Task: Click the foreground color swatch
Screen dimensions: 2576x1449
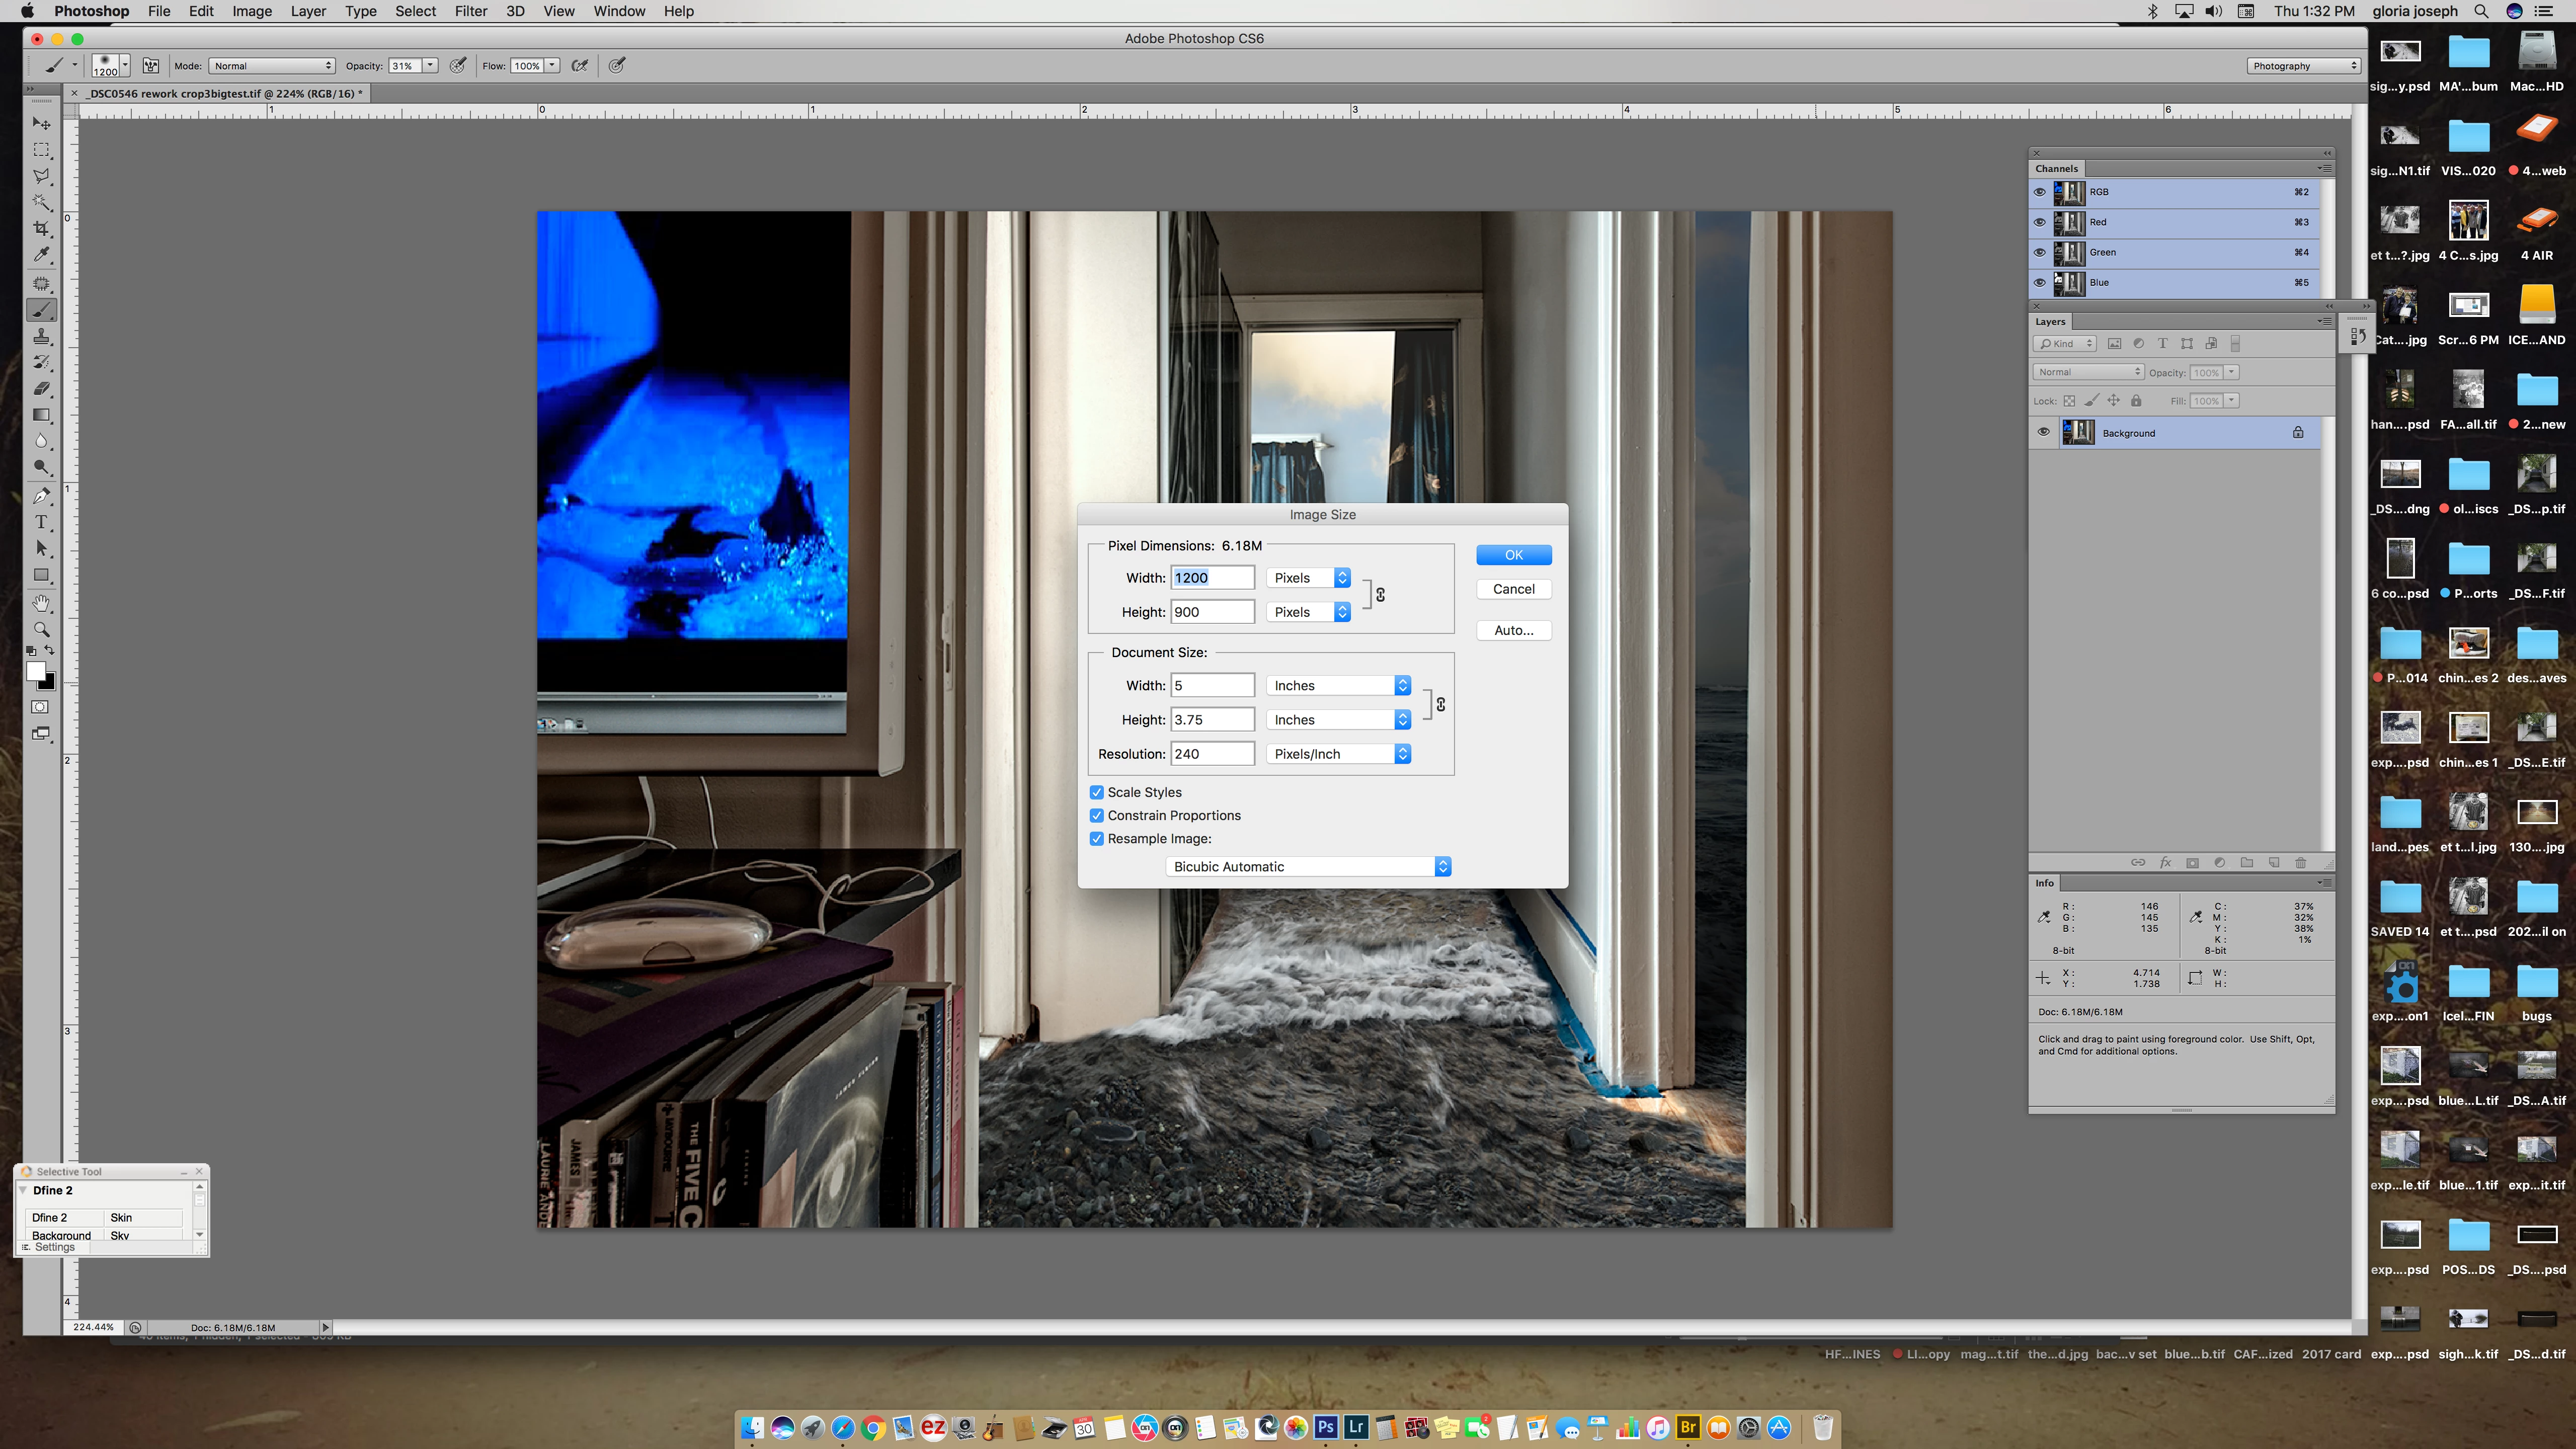Action: pos(36,671)
